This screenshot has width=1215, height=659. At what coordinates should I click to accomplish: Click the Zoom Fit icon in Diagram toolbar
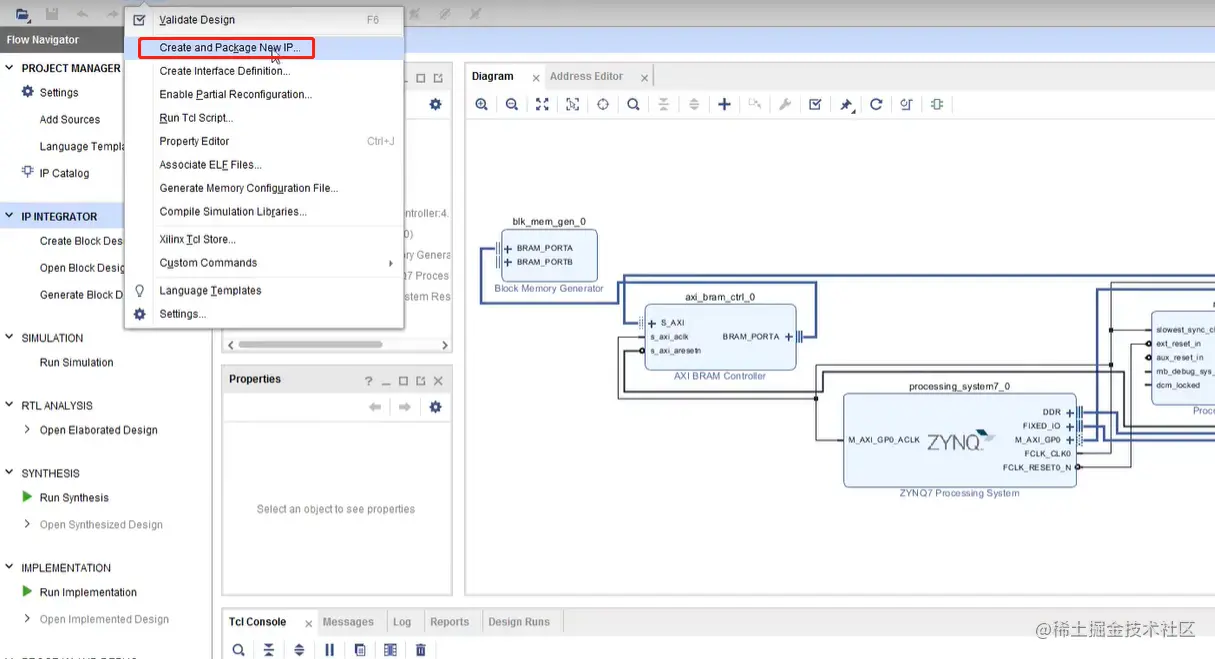pos(542,104)
